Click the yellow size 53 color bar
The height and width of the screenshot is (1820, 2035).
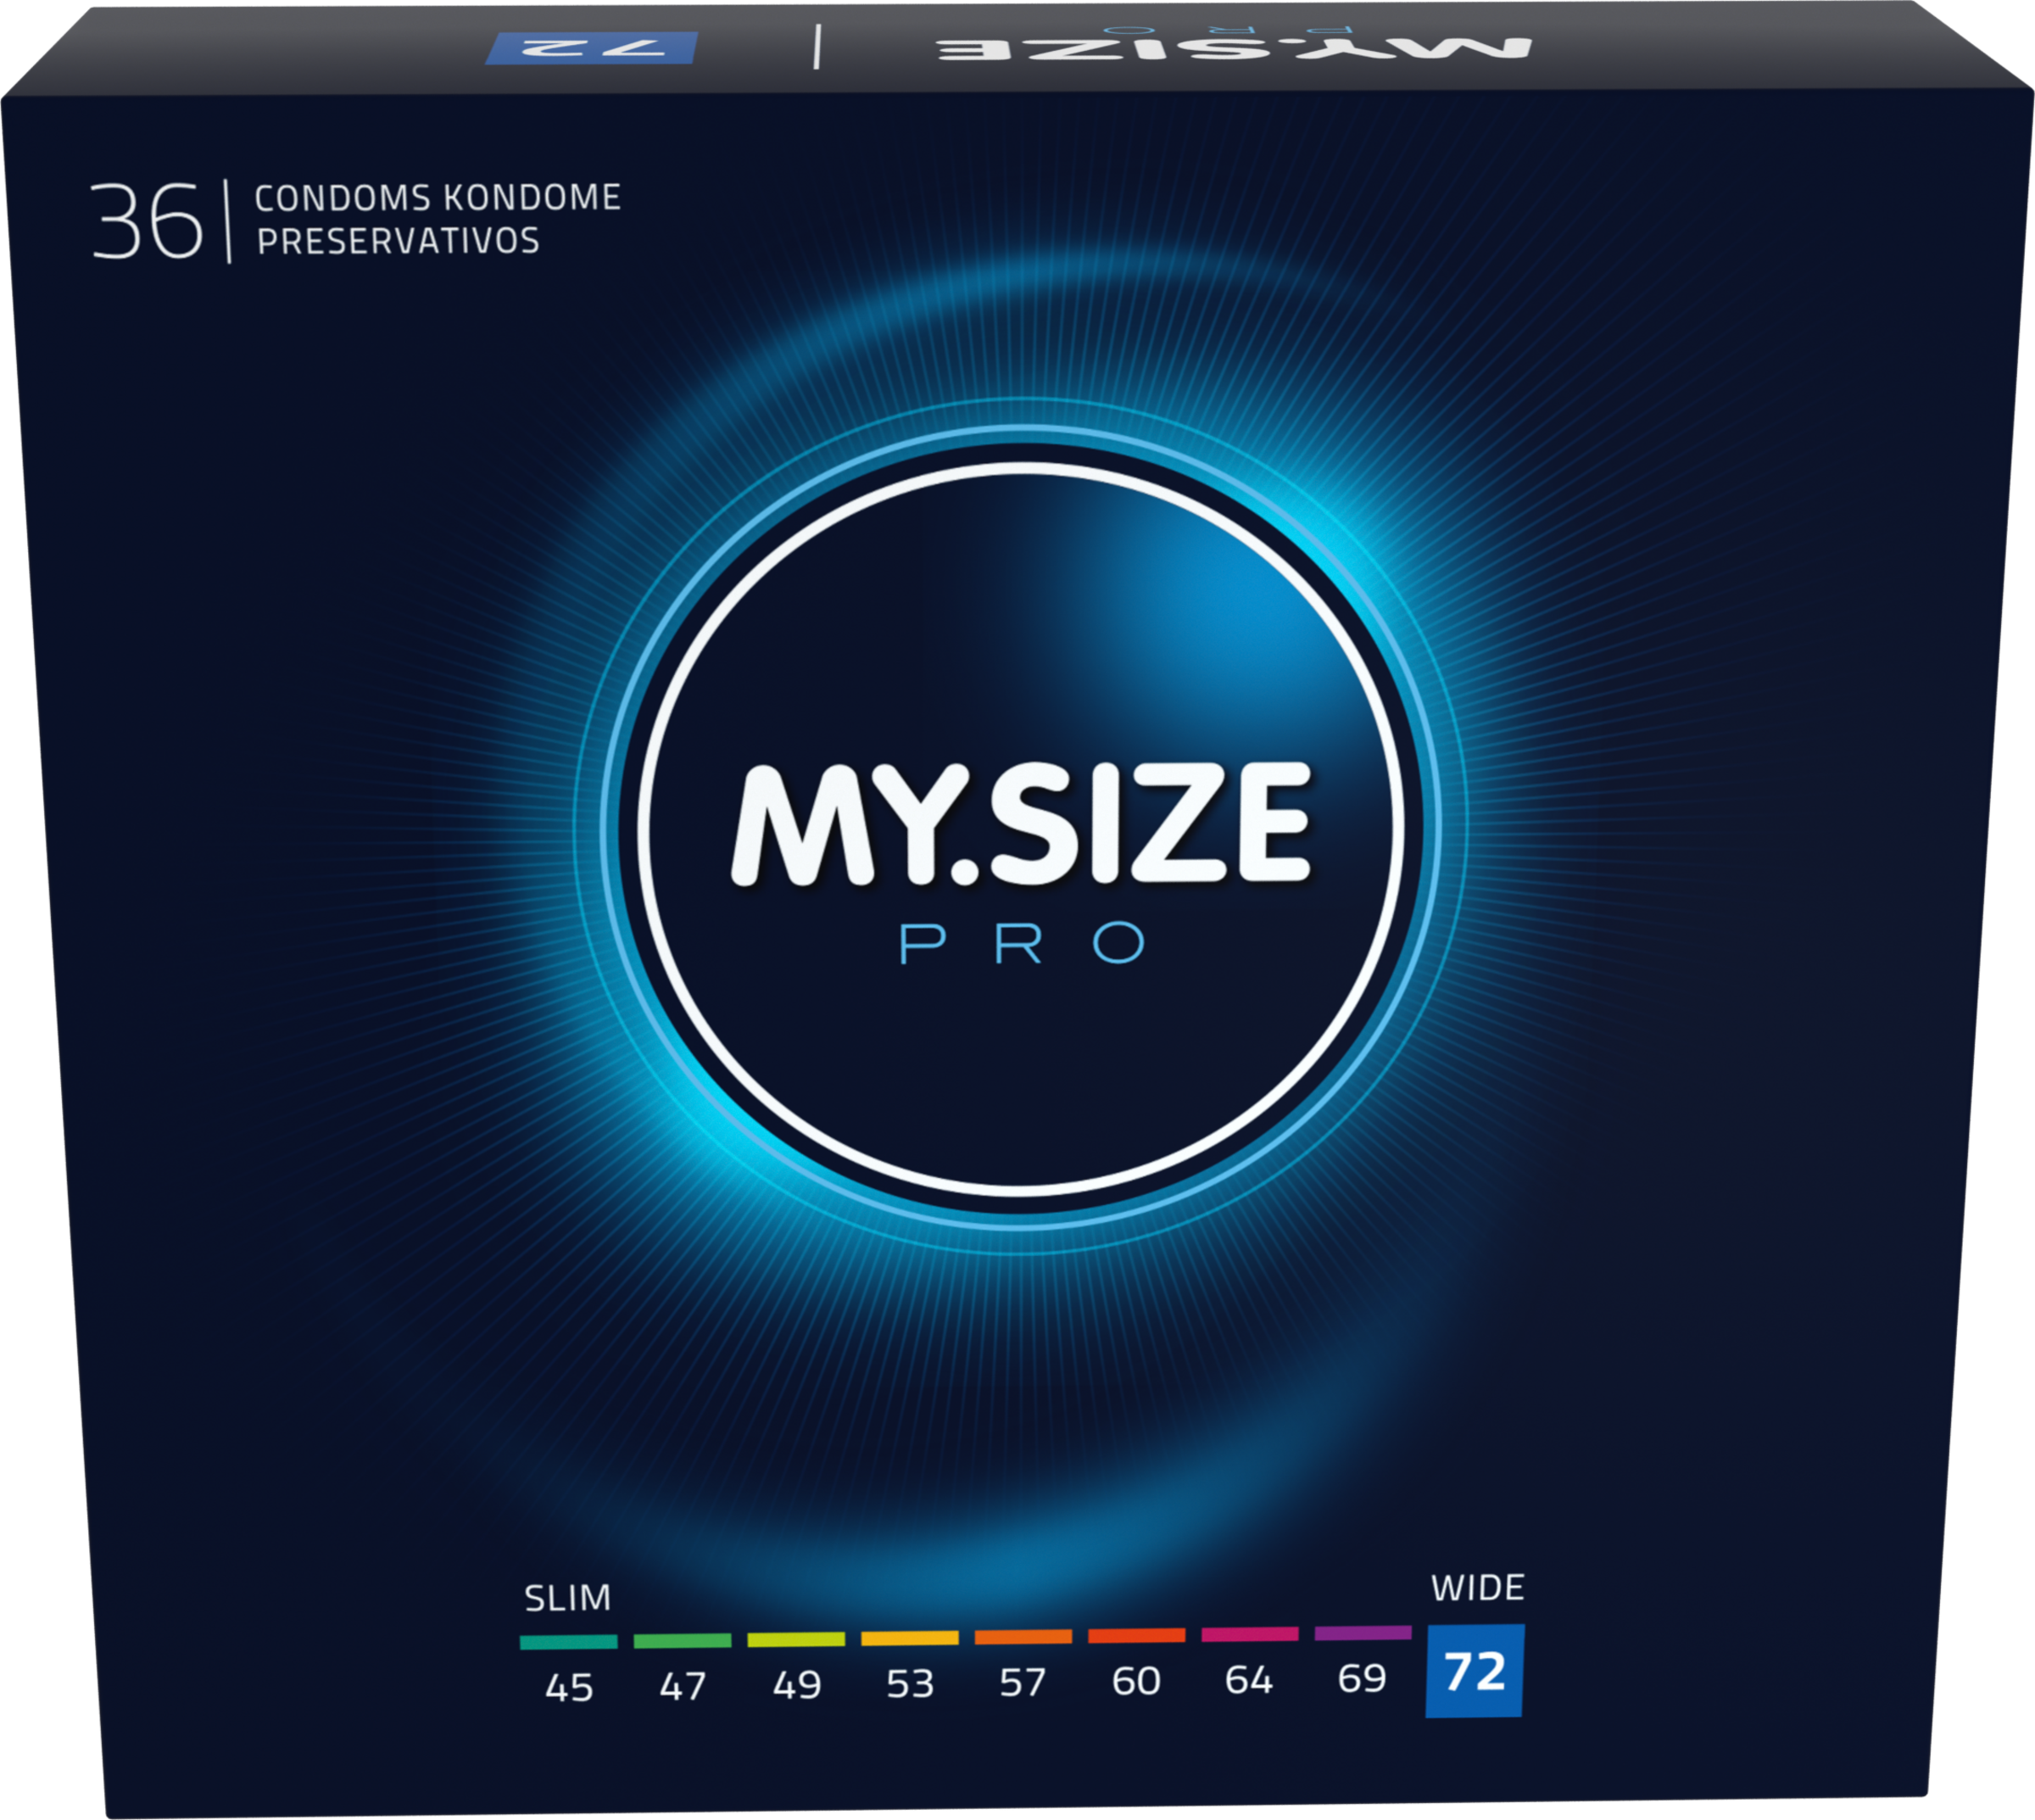[909, 1638]
